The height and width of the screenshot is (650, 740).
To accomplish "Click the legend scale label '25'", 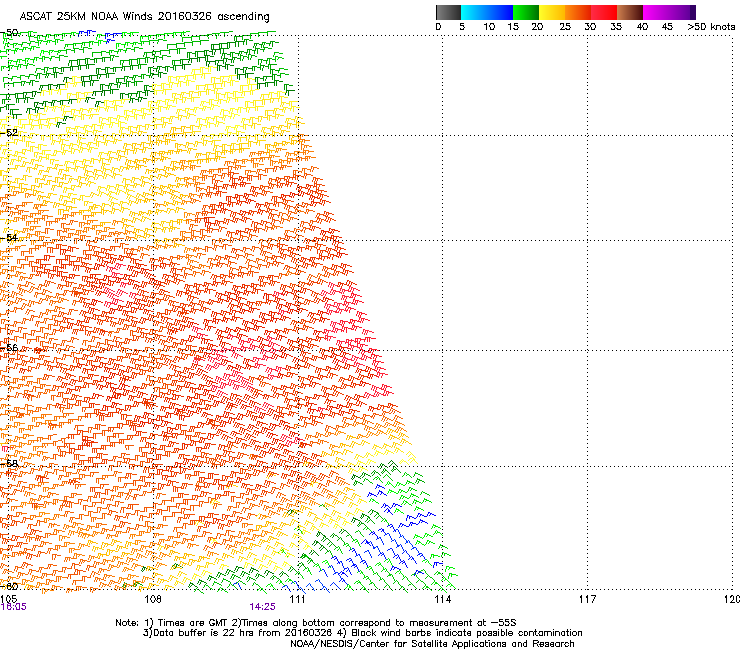I will pyautogui.click(x=565, y=27).
